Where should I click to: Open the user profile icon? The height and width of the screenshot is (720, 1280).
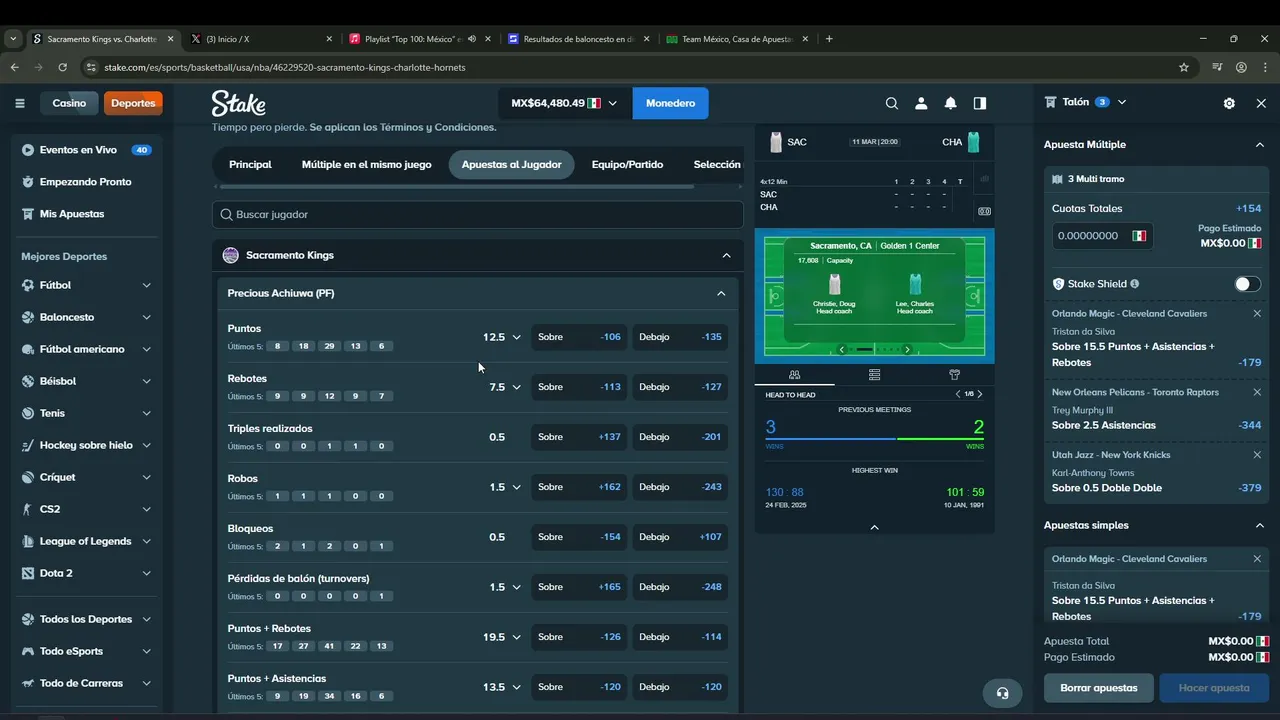[921, 103]
